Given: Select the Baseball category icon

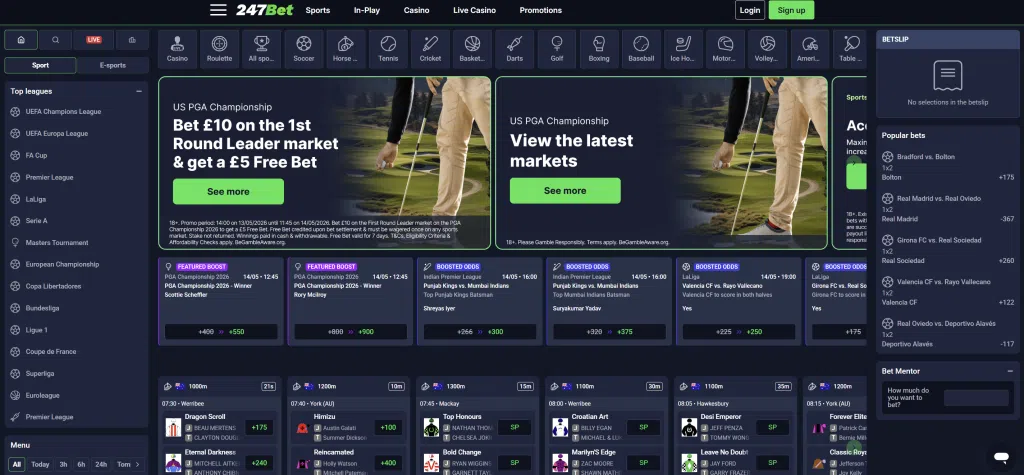Looking at the screenshot, I should click(x=641, y=49).
